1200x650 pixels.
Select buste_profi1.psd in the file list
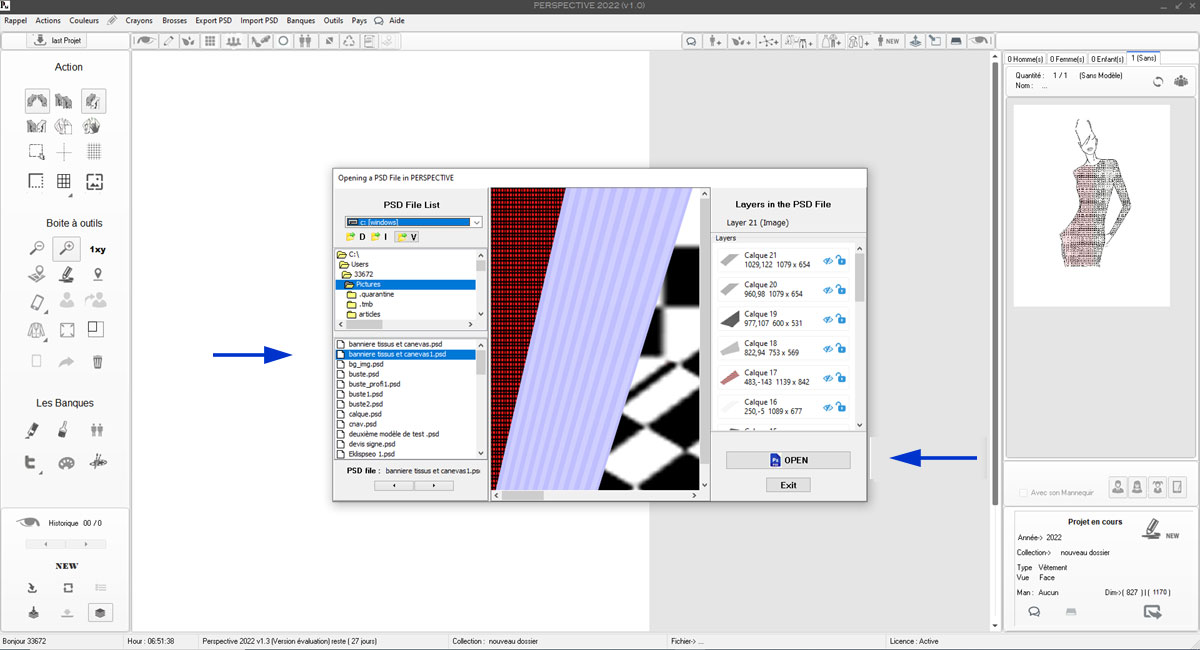click(374, 384)
